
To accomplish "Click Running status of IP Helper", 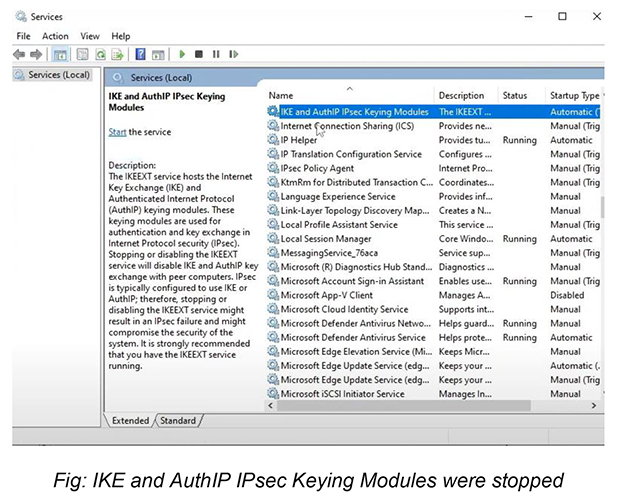I will coord(519,140).
